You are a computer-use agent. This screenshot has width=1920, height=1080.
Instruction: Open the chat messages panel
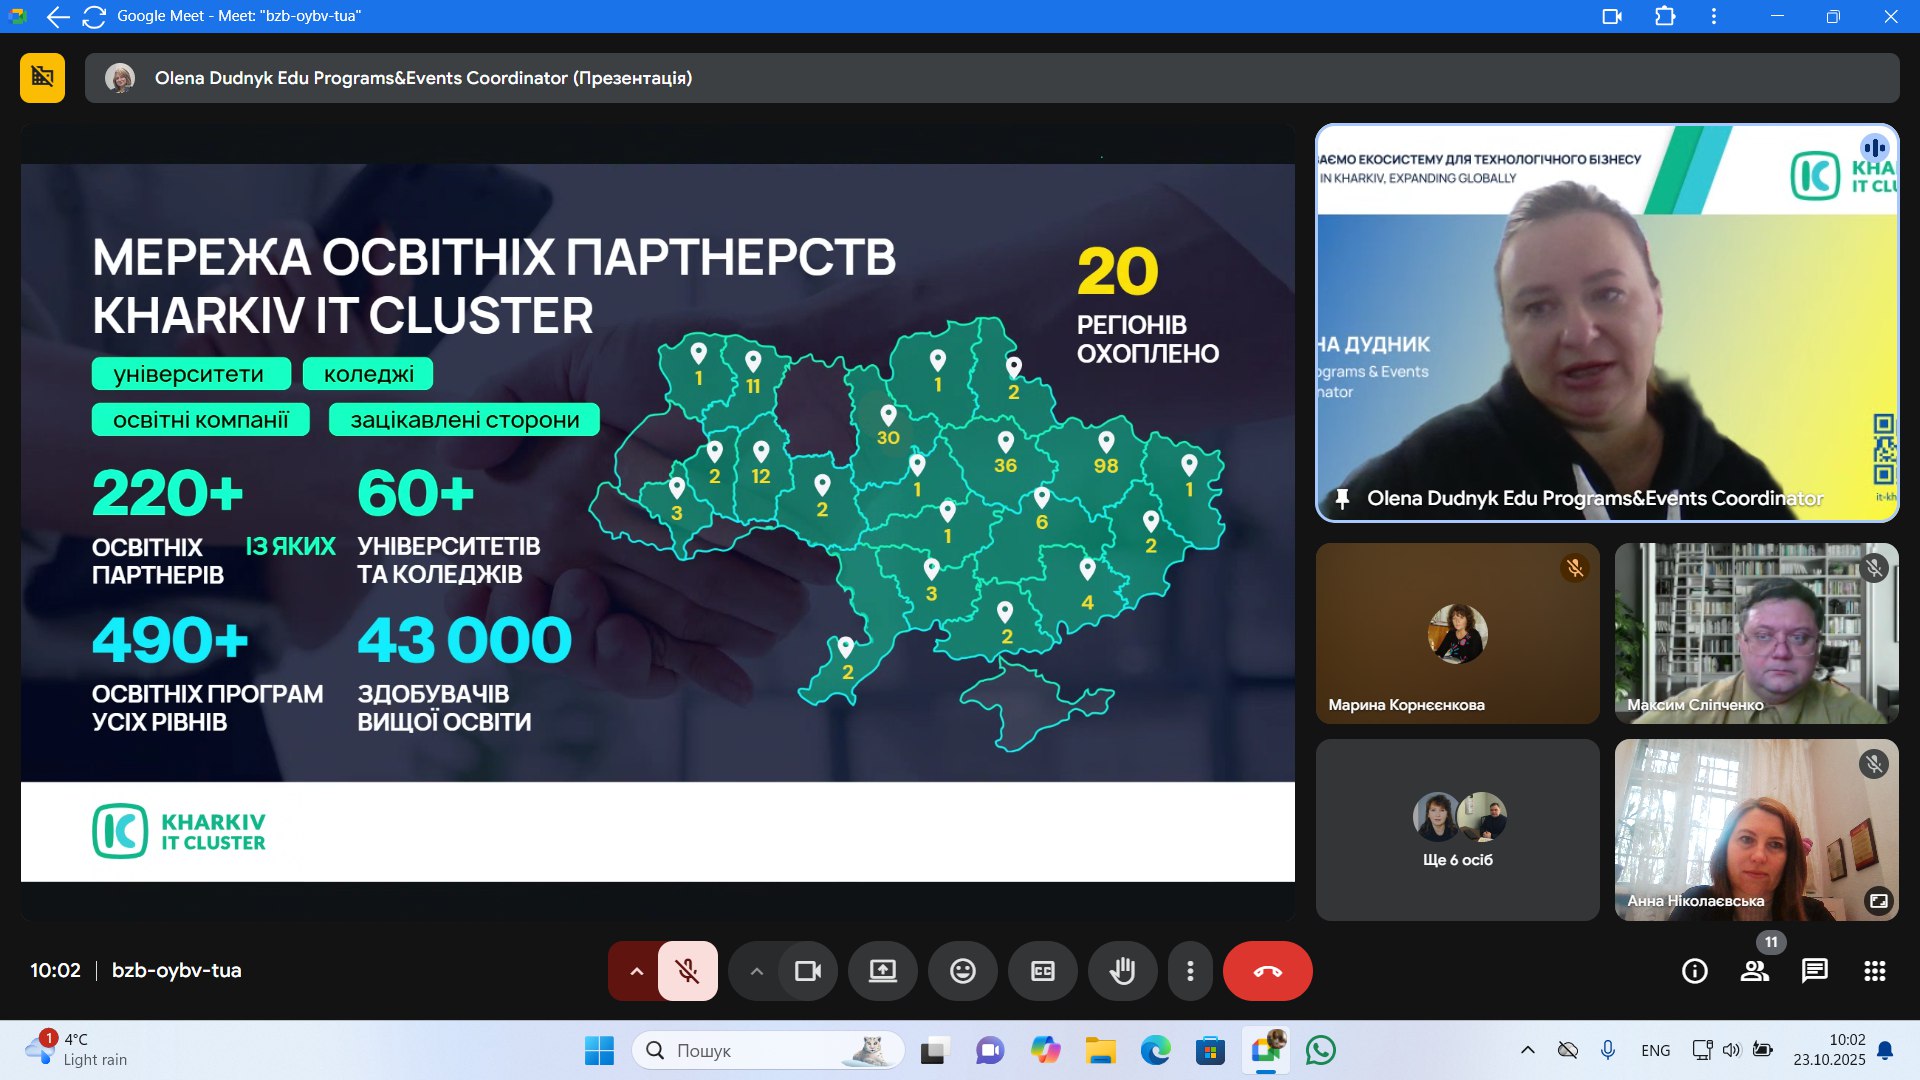pyautogui.click(x=1814, y=971)
